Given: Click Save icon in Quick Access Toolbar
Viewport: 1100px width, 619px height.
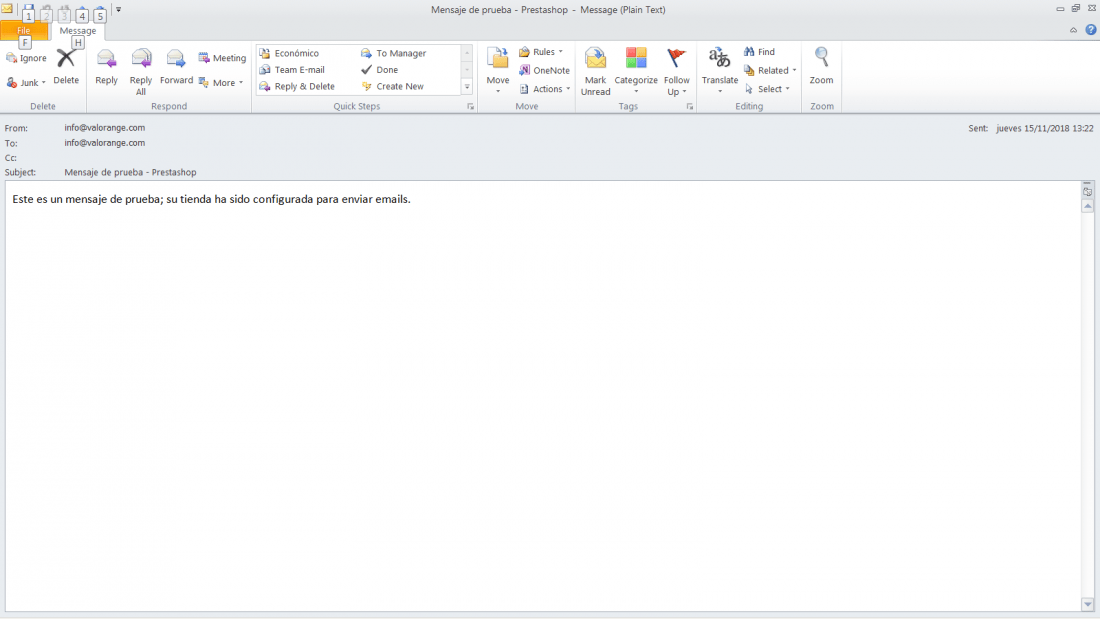Looking at the screenshot, I should [28, 13].
